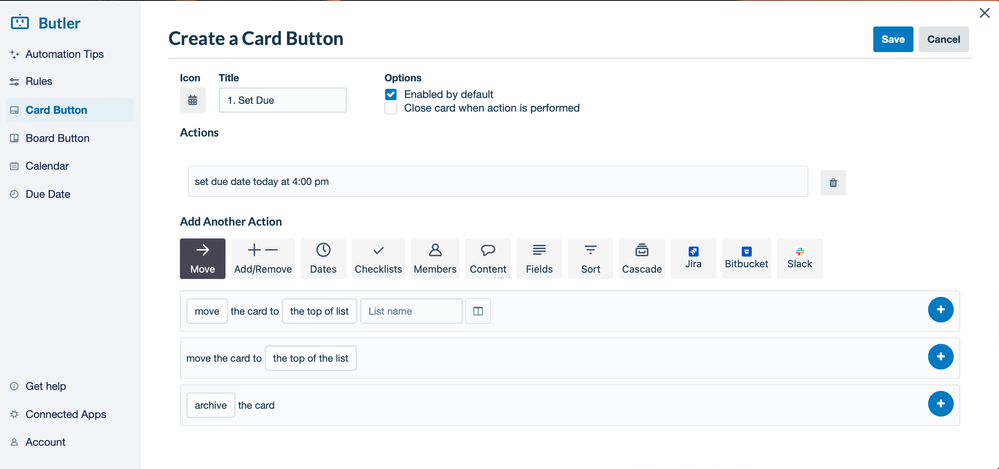Click the List name input field
Viewport: 999px width, 469px height.
click(412, 311)
